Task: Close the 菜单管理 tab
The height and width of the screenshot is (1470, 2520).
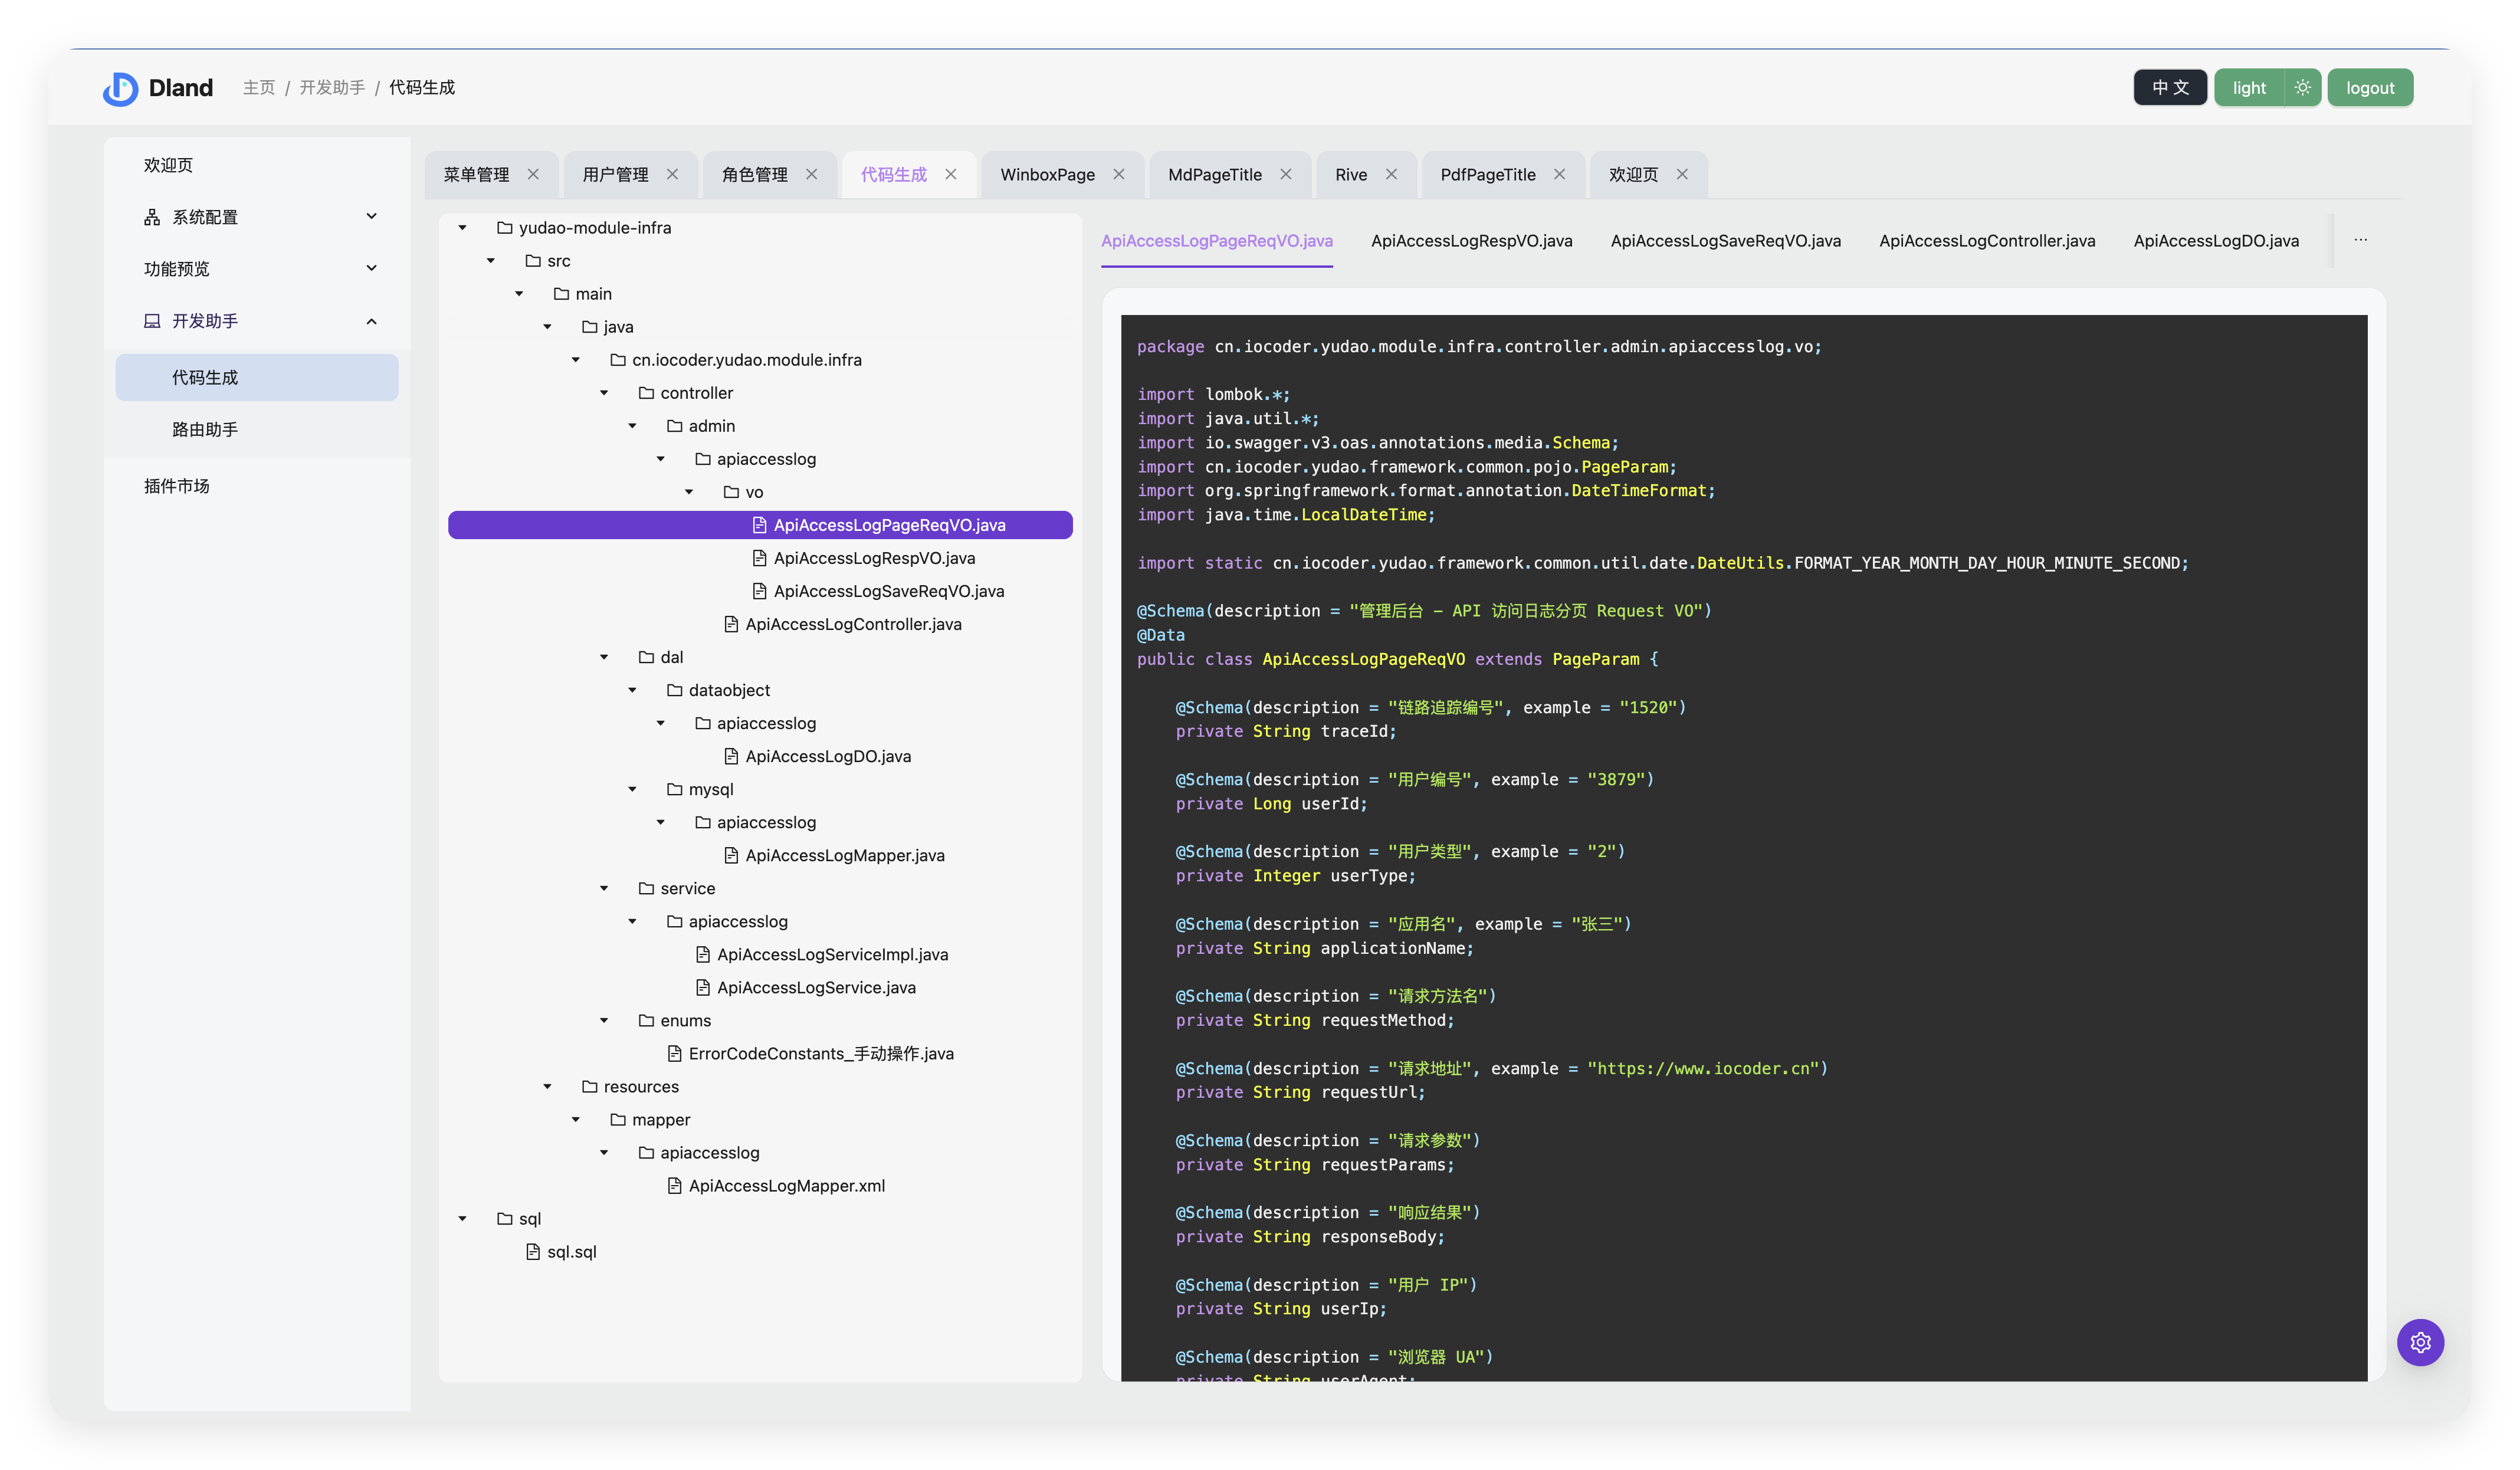Action: pyautogui.click(x=533, y=174)
